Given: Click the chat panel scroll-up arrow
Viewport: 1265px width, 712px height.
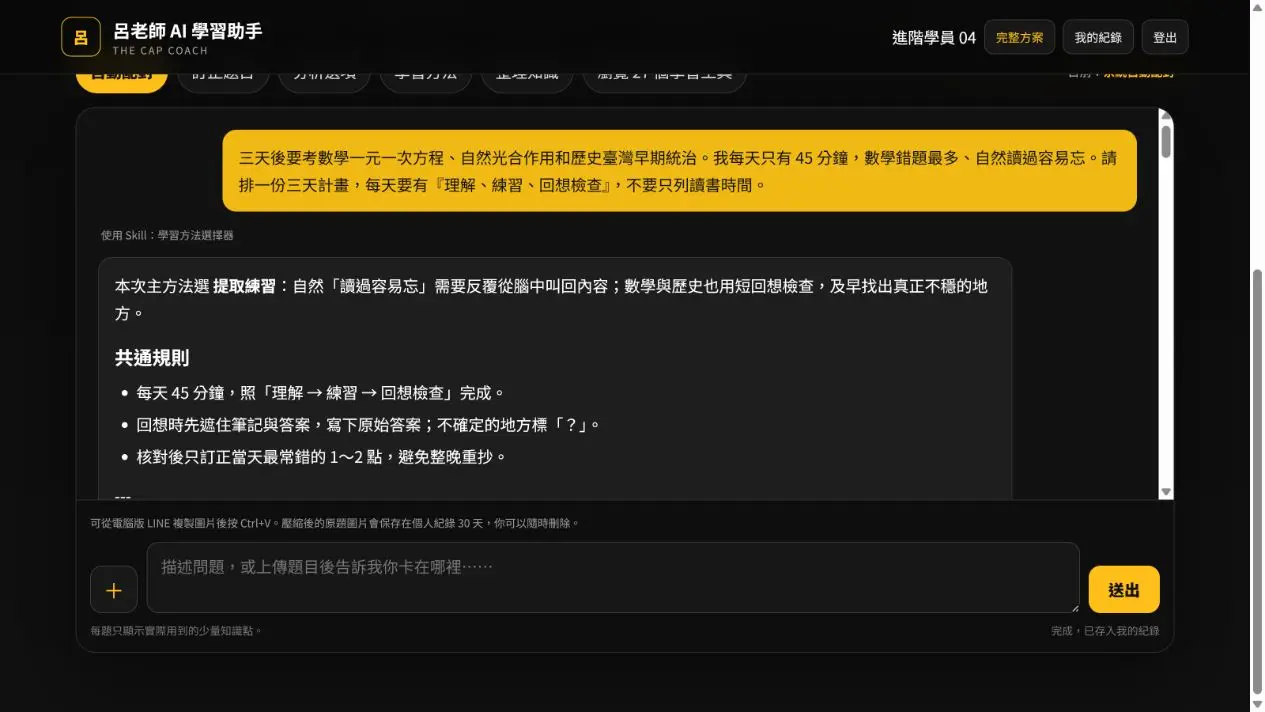Looking at the screenshot, I should [x=1166, y=117].
